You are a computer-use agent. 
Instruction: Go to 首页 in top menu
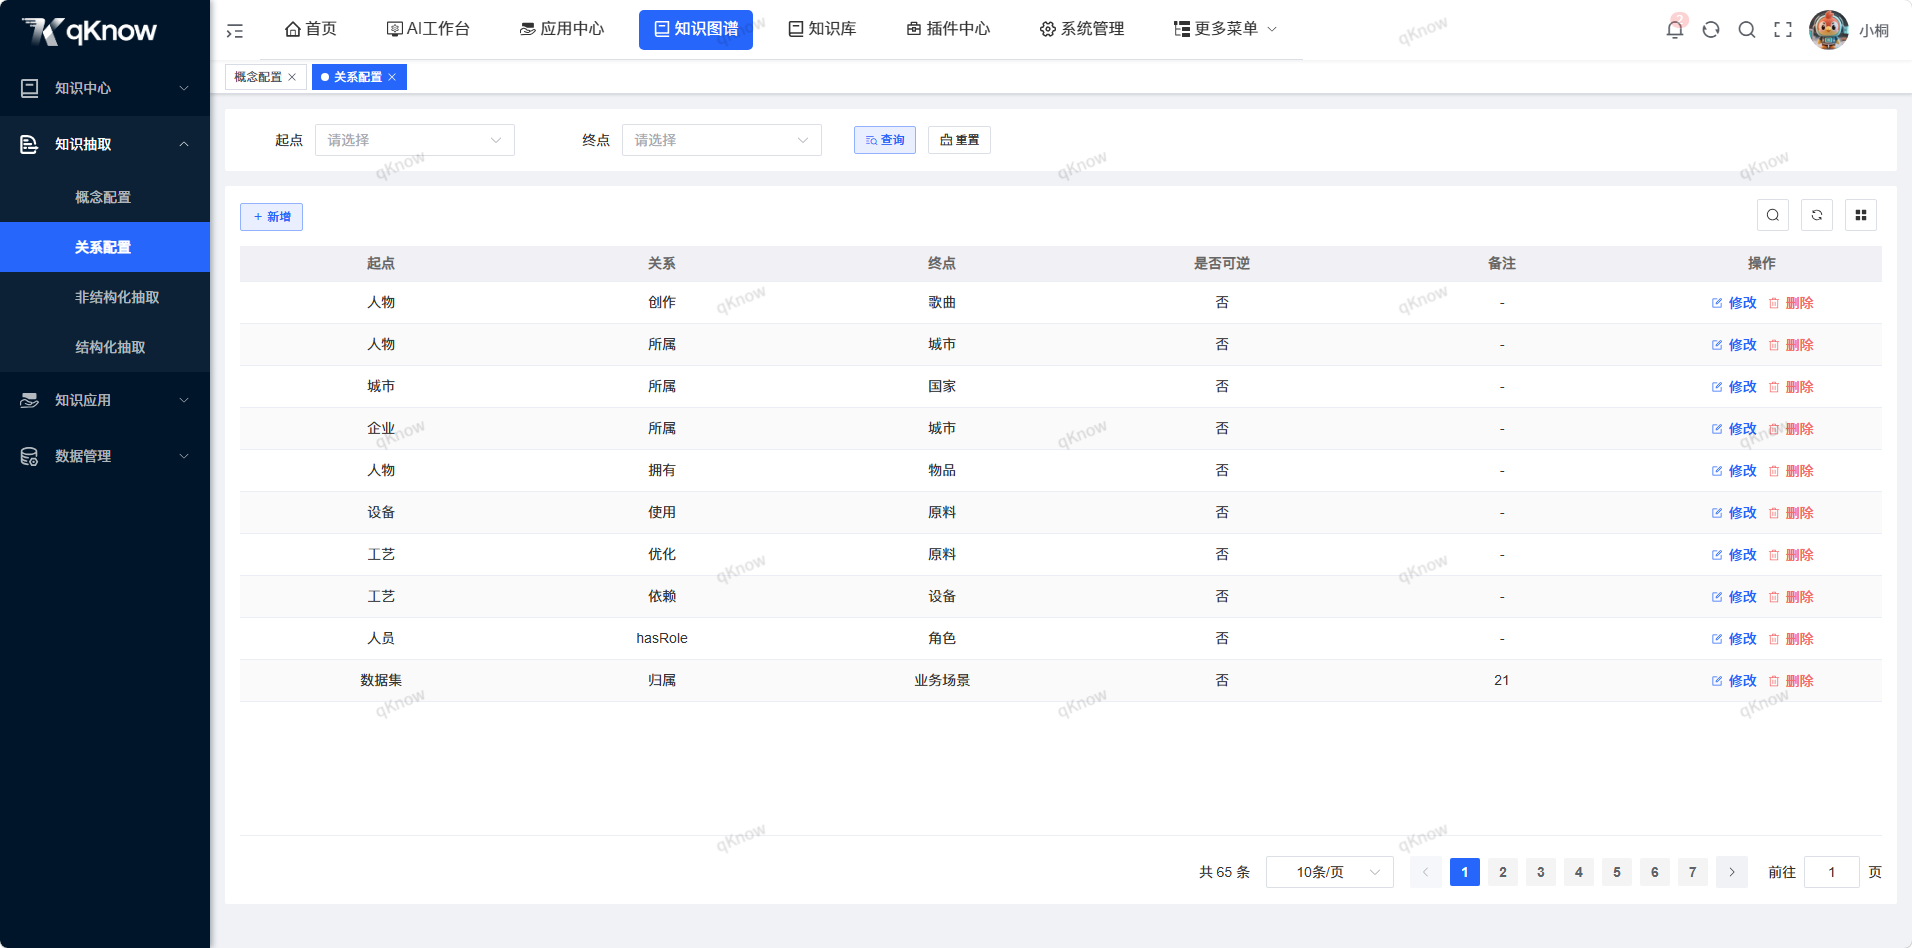pyautogui.click(x=311, y=29)
